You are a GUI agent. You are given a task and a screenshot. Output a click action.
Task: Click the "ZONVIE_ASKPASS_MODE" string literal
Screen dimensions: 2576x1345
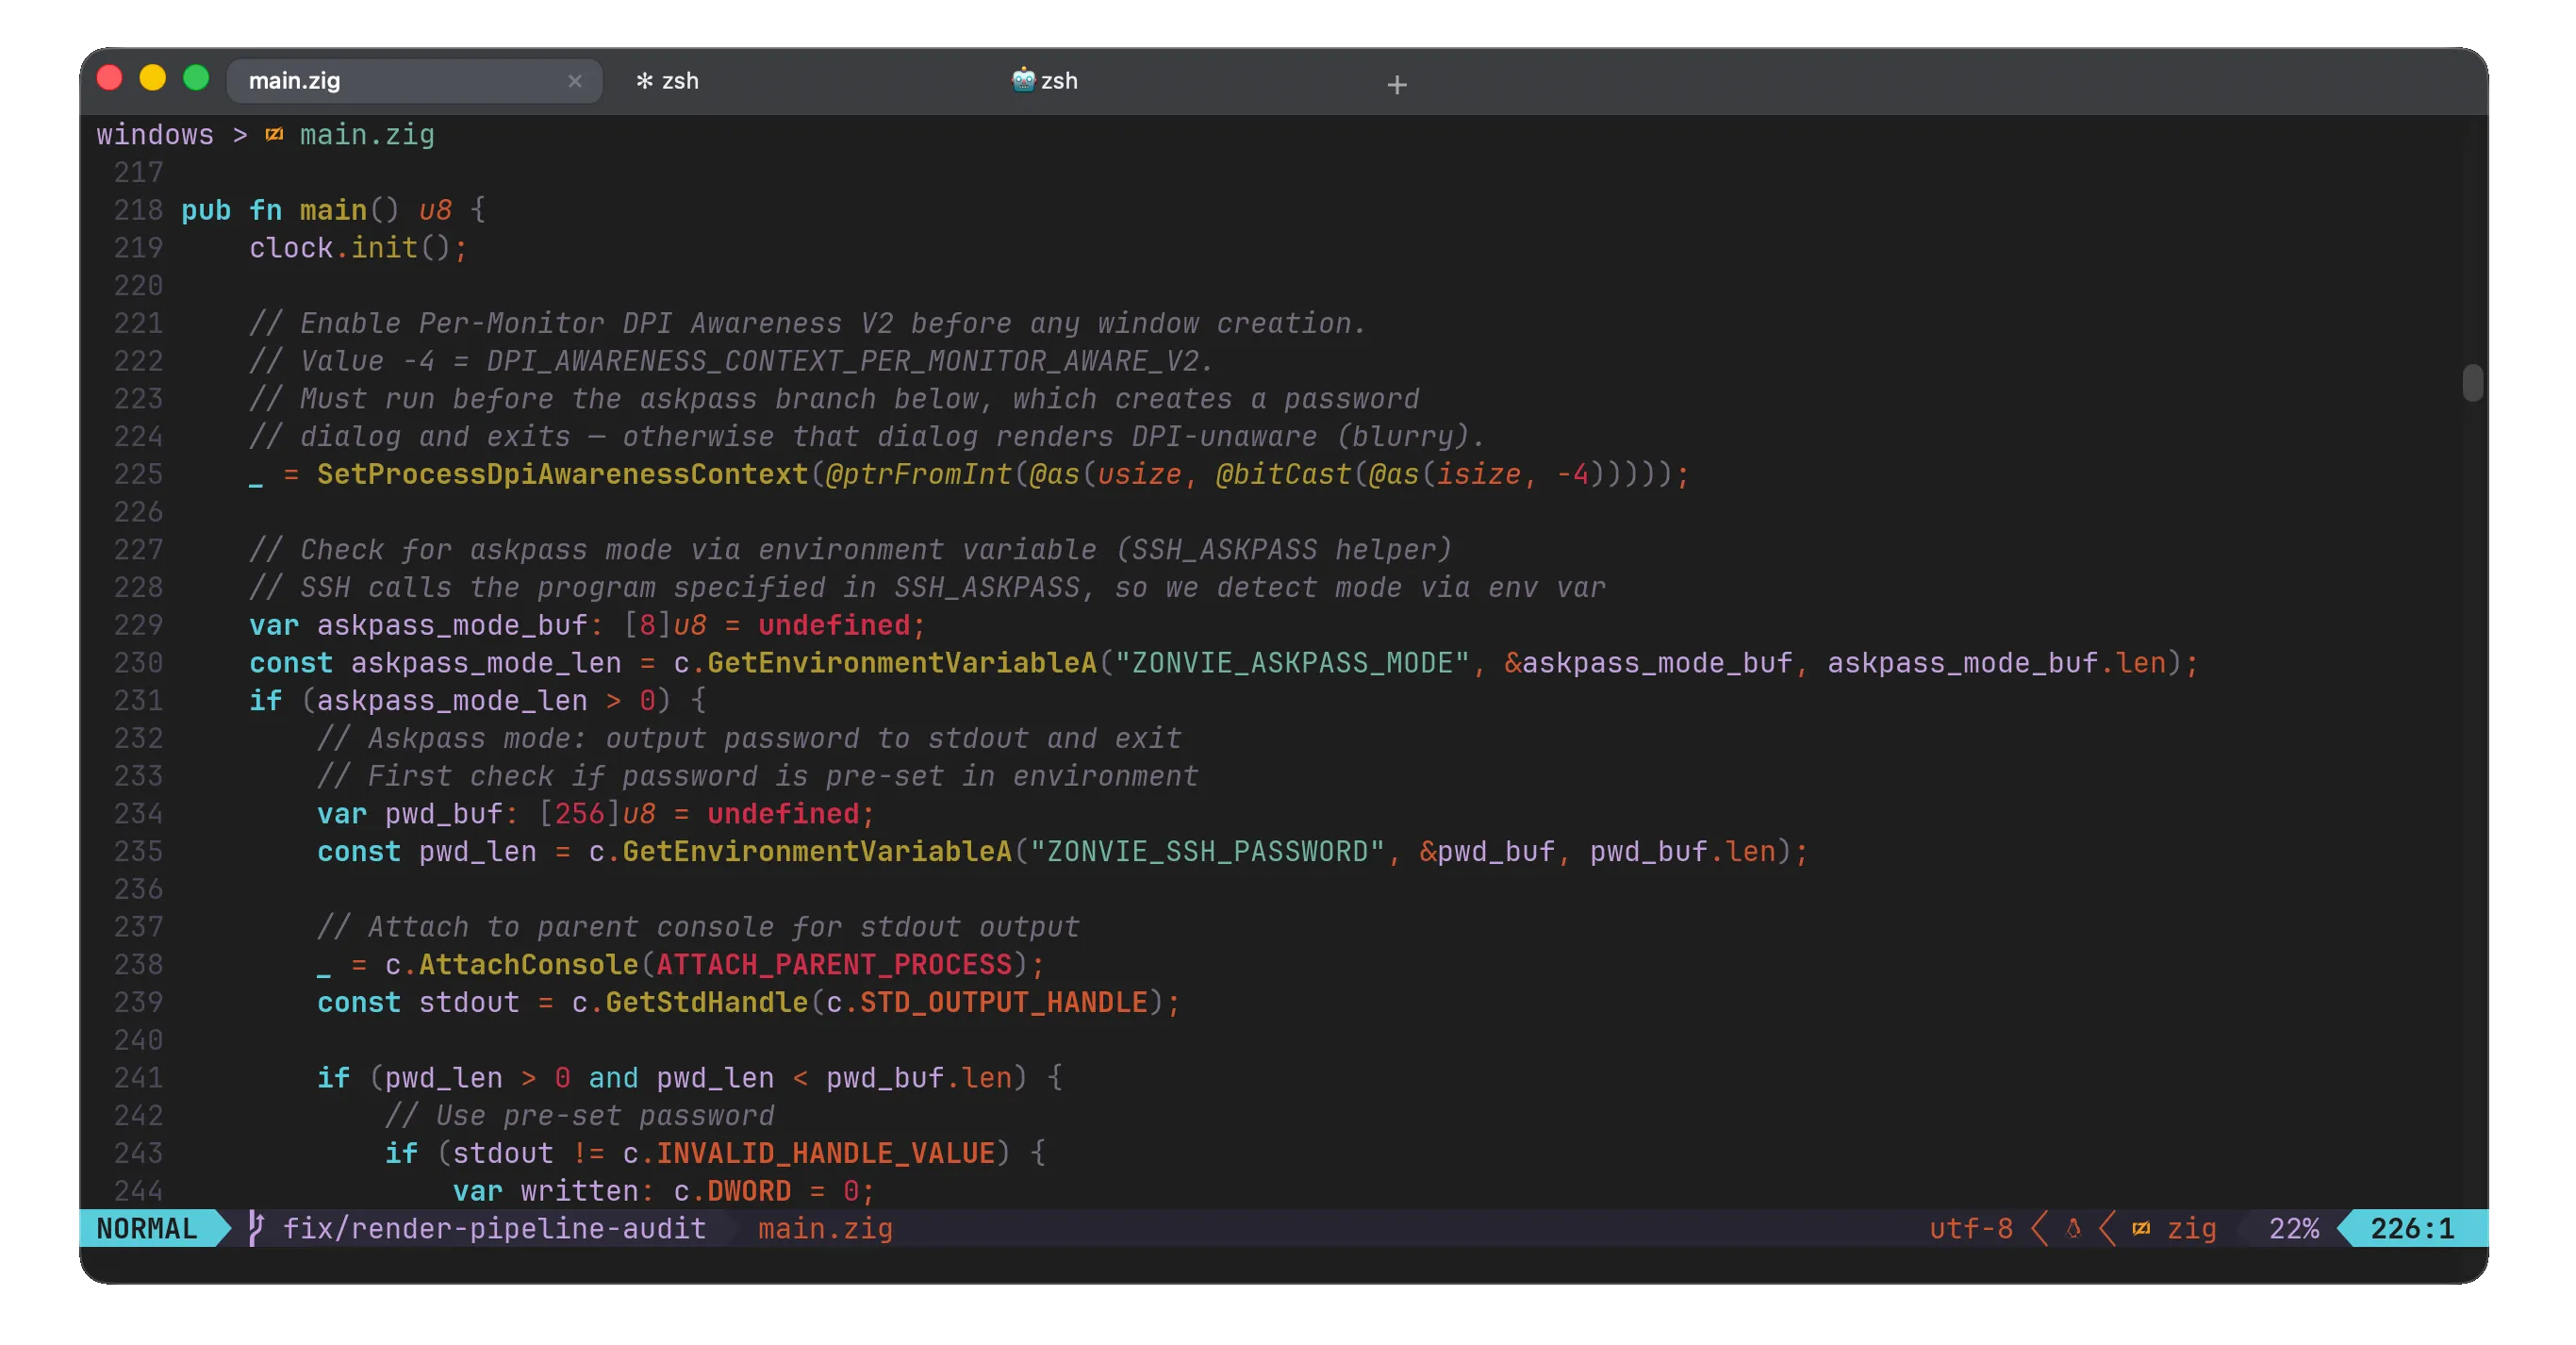(x=1292, y=663)
